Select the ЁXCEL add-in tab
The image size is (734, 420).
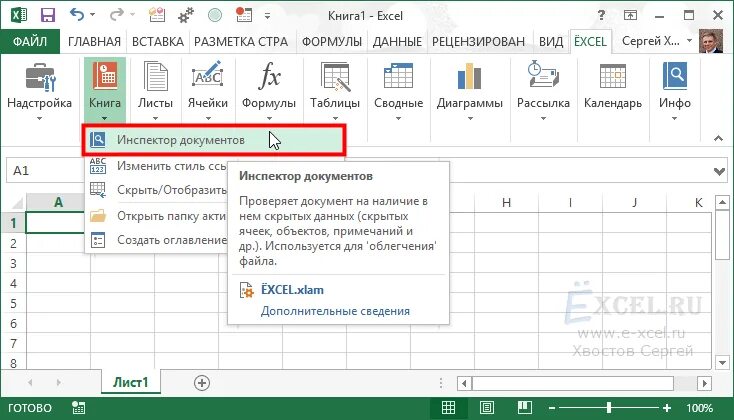(x=590, y=42)
